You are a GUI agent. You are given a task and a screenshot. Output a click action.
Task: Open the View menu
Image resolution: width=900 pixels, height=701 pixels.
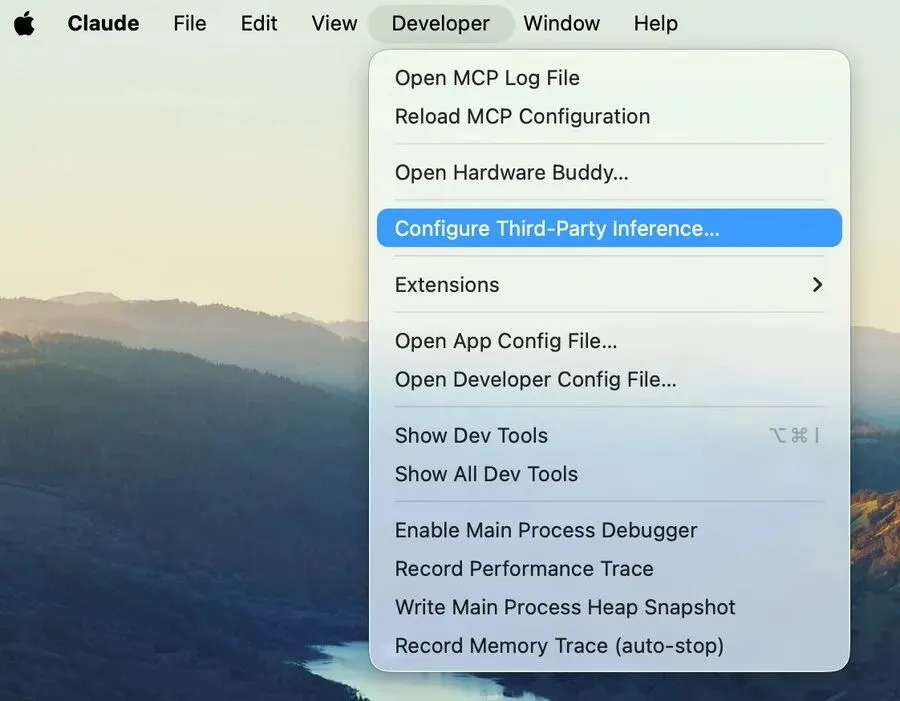coord(334,24)
